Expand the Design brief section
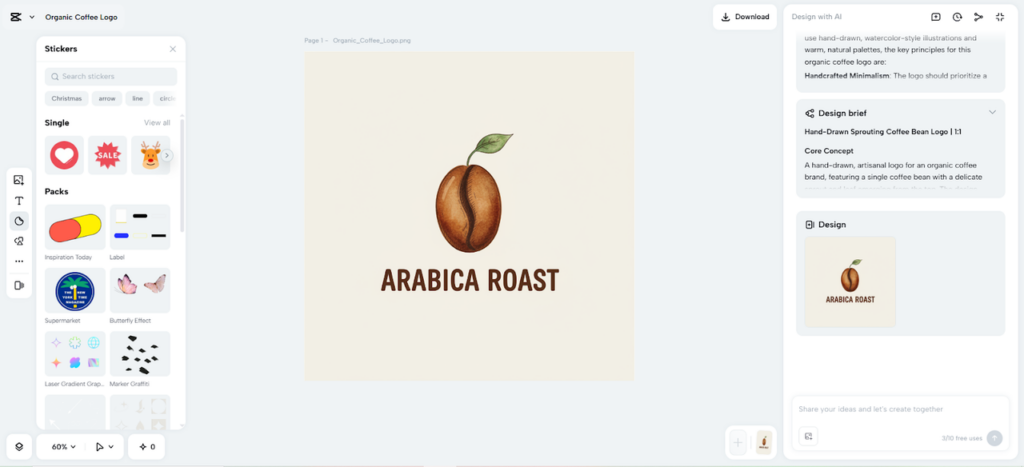Image resolution: width=1024 pixels, height=467 pixels. click(992, 113)
